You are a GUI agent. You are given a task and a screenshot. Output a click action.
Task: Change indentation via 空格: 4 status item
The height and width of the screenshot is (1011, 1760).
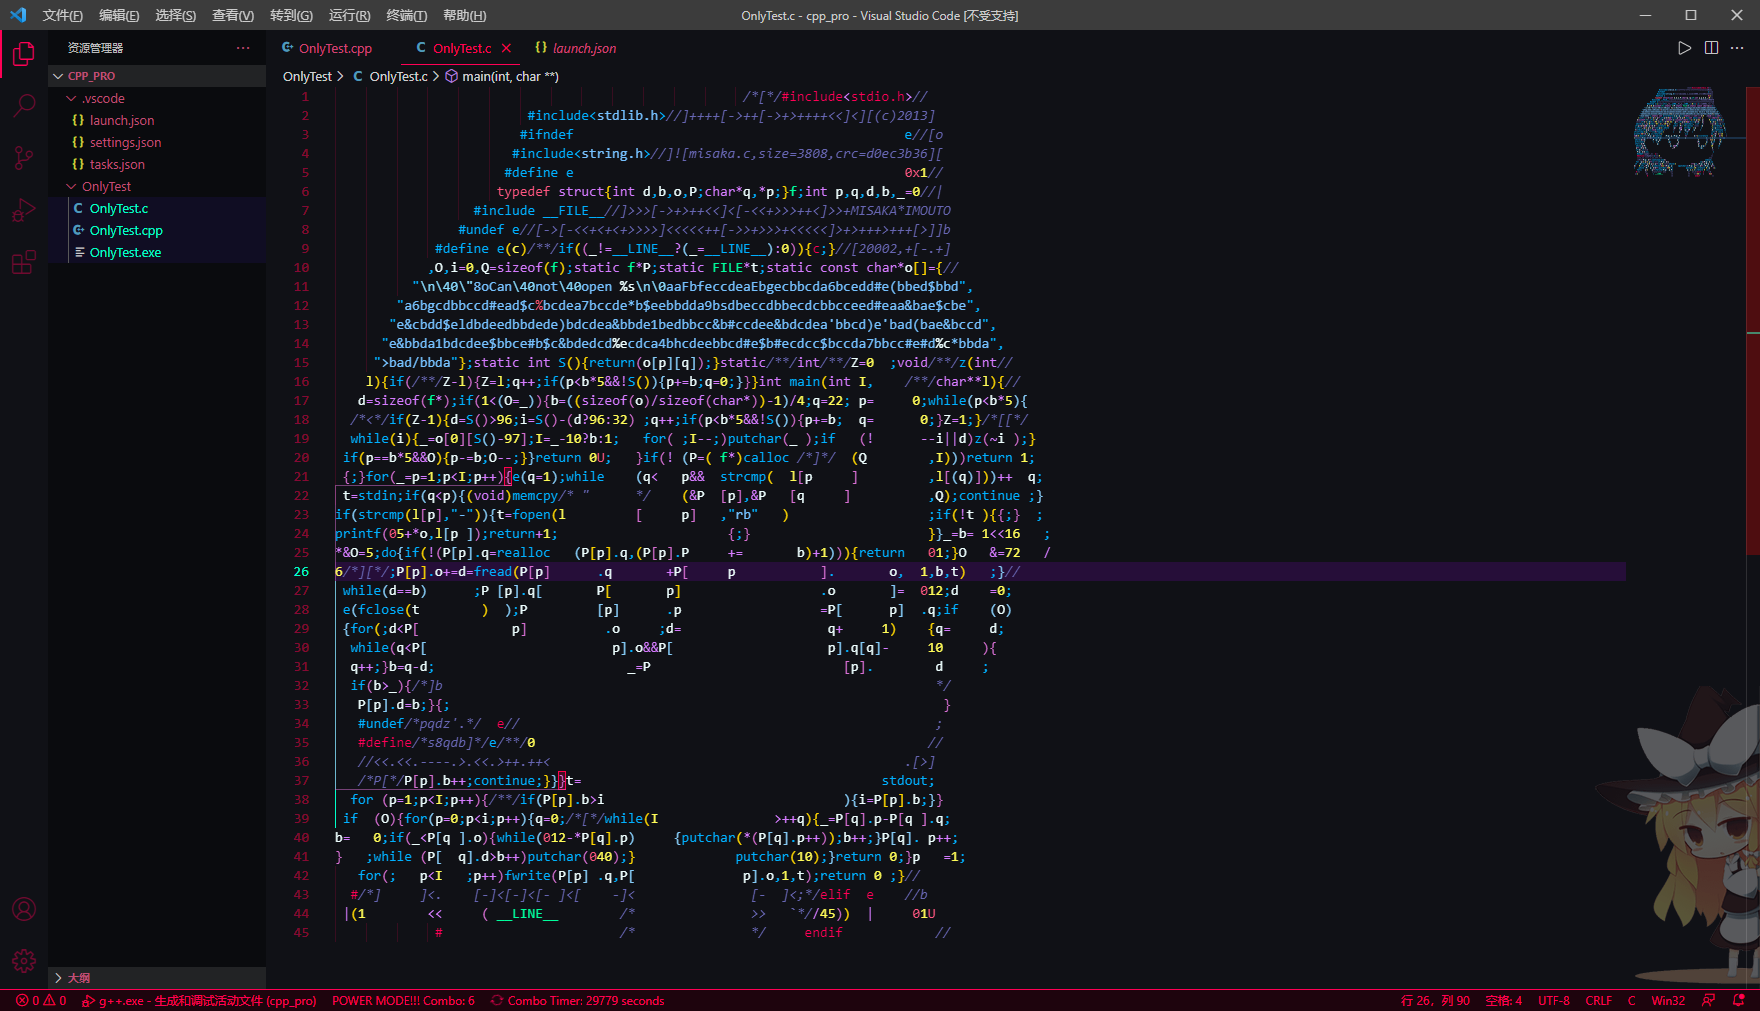click(x=1503, y=1000)
